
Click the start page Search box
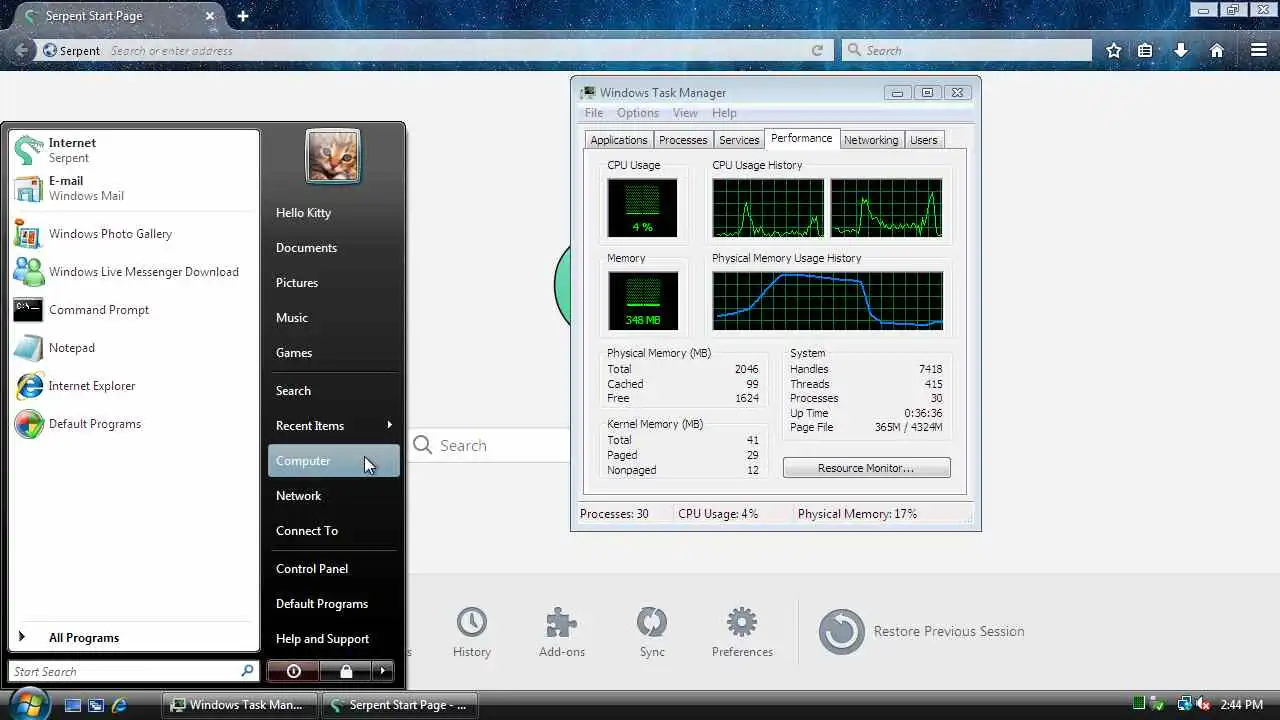[490, 445]
